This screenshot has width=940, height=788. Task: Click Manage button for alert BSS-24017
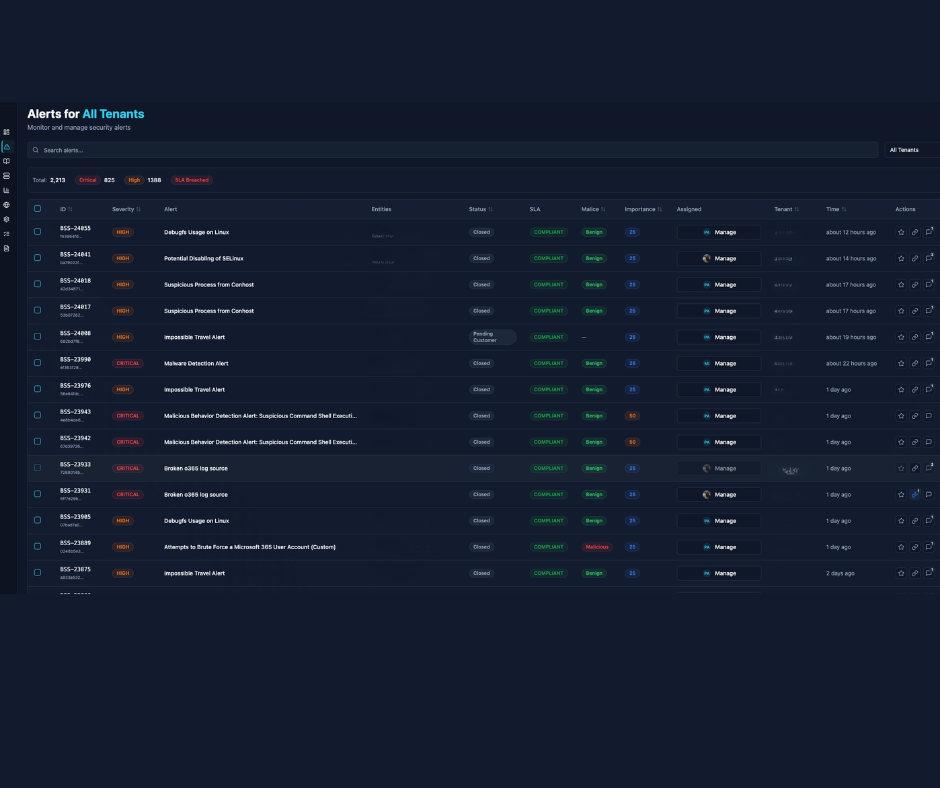coord(719,311)
